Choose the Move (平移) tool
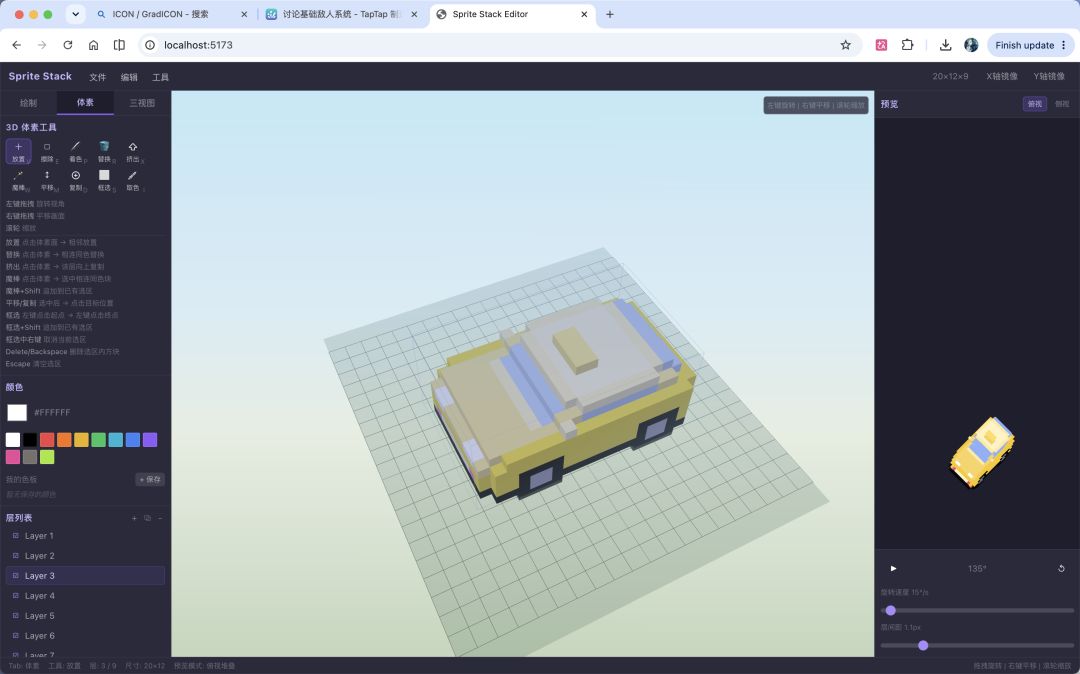 [47, 180]
